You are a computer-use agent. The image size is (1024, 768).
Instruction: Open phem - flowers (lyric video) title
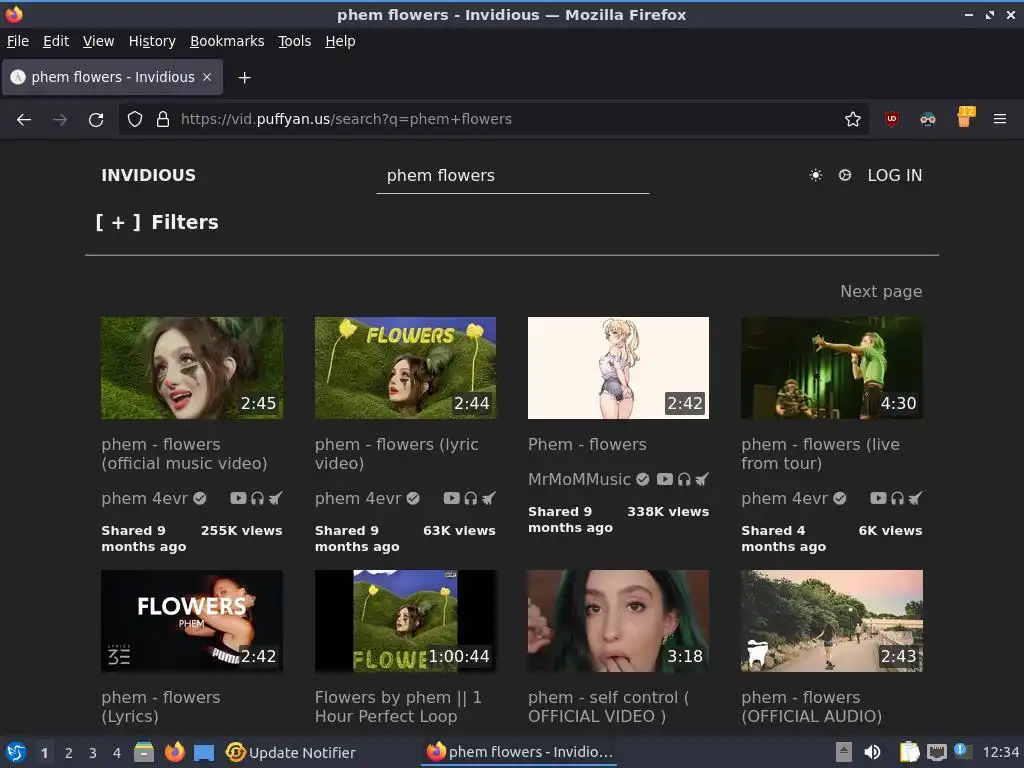click(396, 454)
